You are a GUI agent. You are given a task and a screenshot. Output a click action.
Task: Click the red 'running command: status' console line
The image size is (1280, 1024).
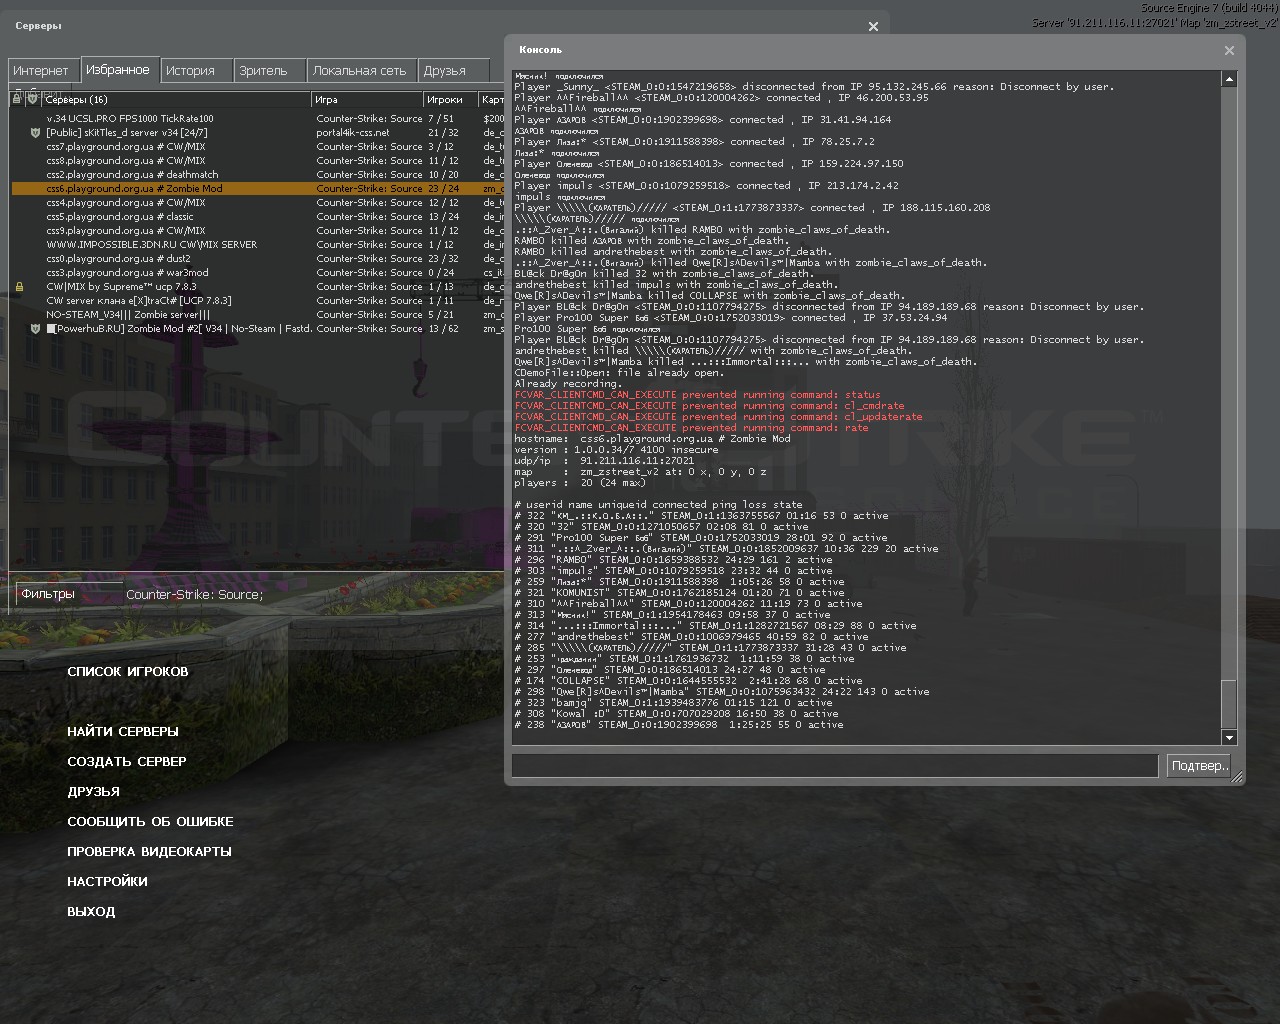point(698,394)
